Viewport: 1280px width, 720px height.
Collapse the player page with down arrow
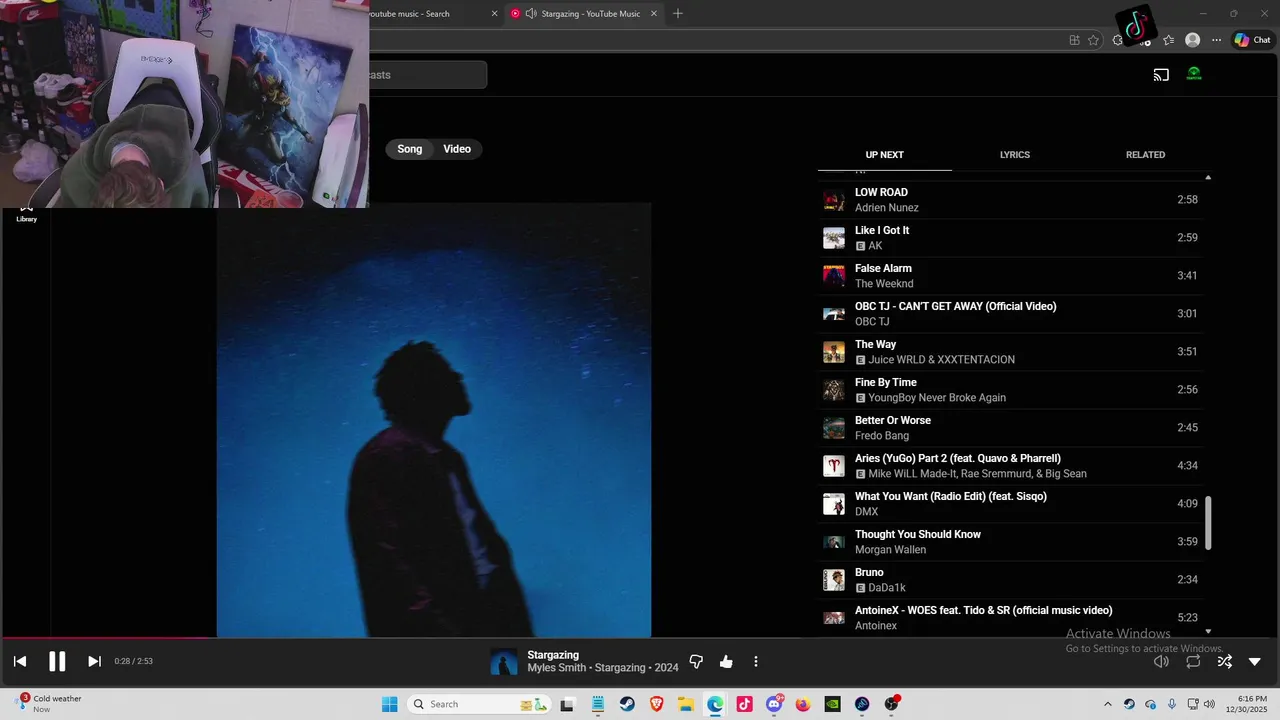1255,661
